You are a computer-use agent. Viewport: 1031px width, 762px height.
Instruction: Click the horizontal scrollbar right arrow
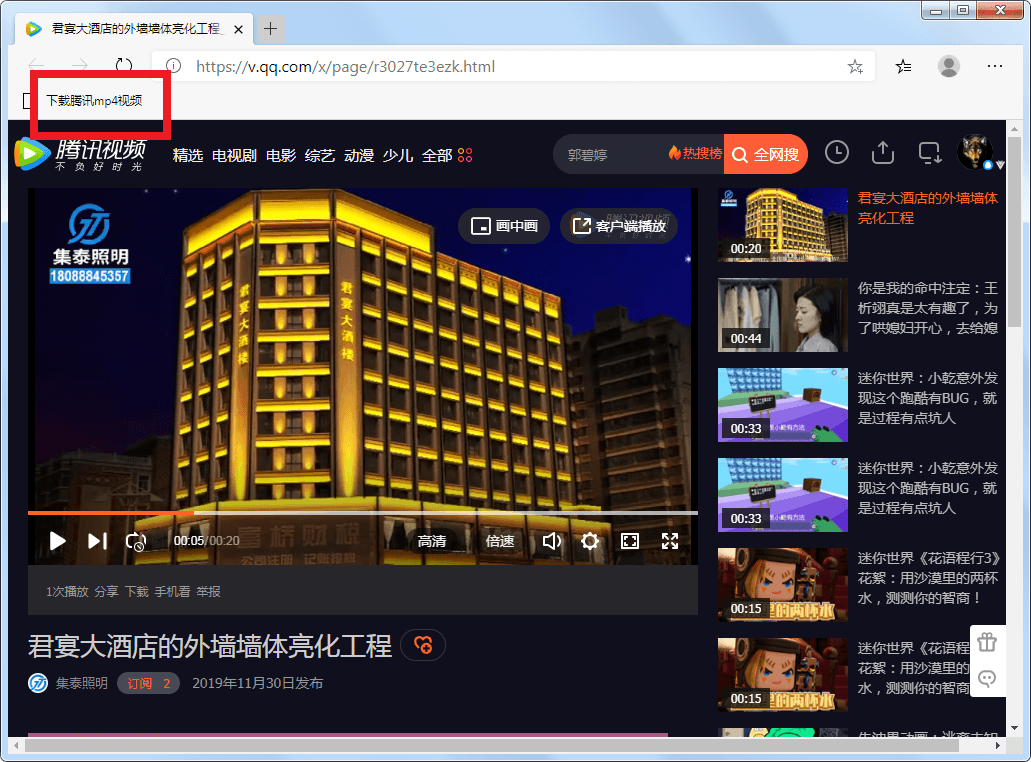click(x=998, y=746)
